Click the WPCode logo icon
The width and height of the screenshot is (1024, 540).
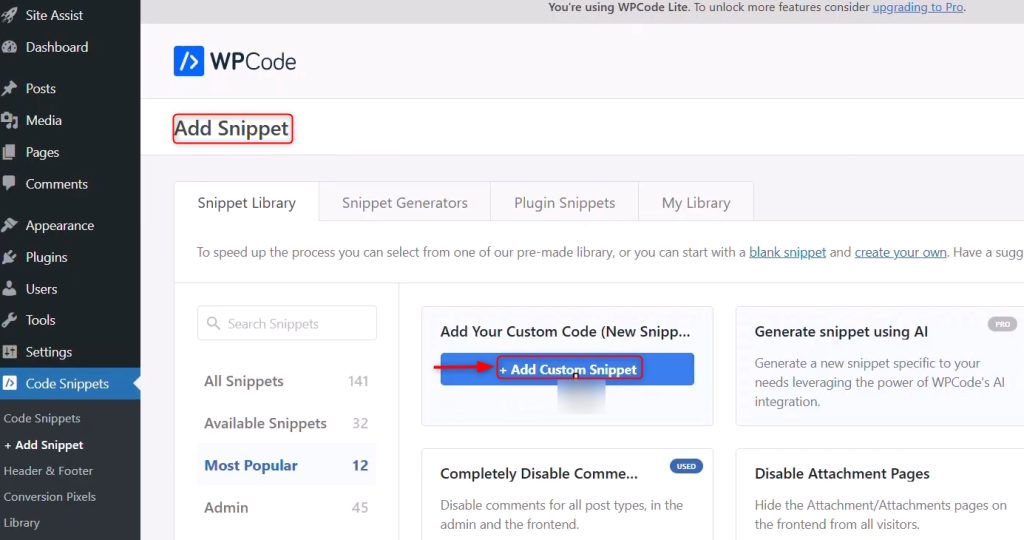click(189, 61)
